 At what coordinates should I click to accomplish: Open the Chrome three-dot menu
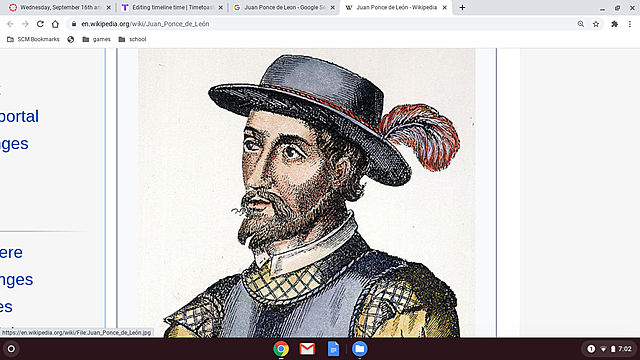[x=630, y=24]
